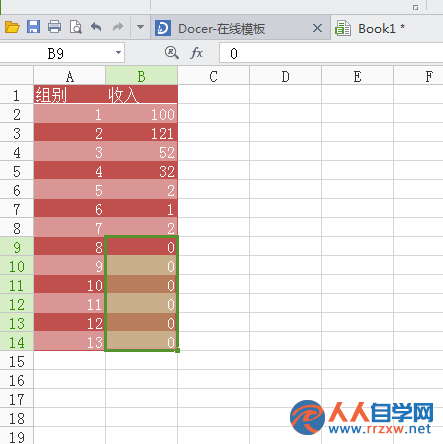Select cell A11 containing 10
This screenshot has width=443, height=444.
[x=70, y=285]
